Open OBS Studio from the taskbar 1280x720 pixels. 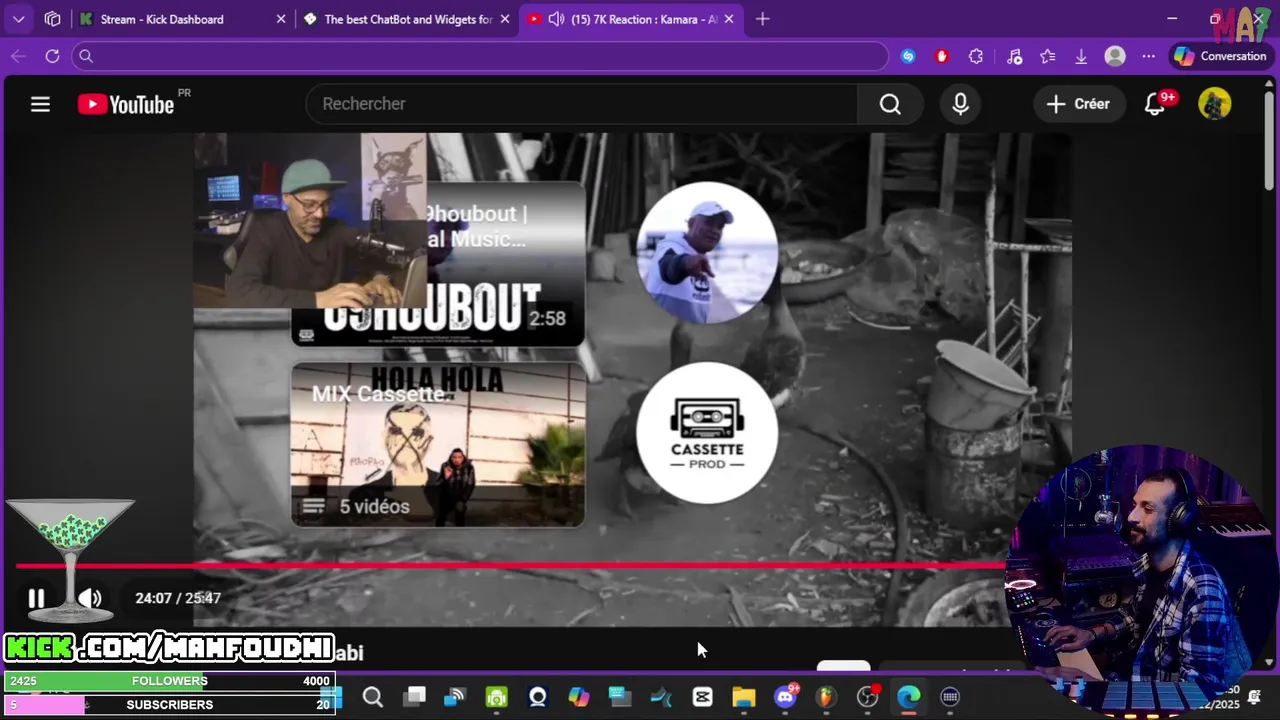pos(867,697)
